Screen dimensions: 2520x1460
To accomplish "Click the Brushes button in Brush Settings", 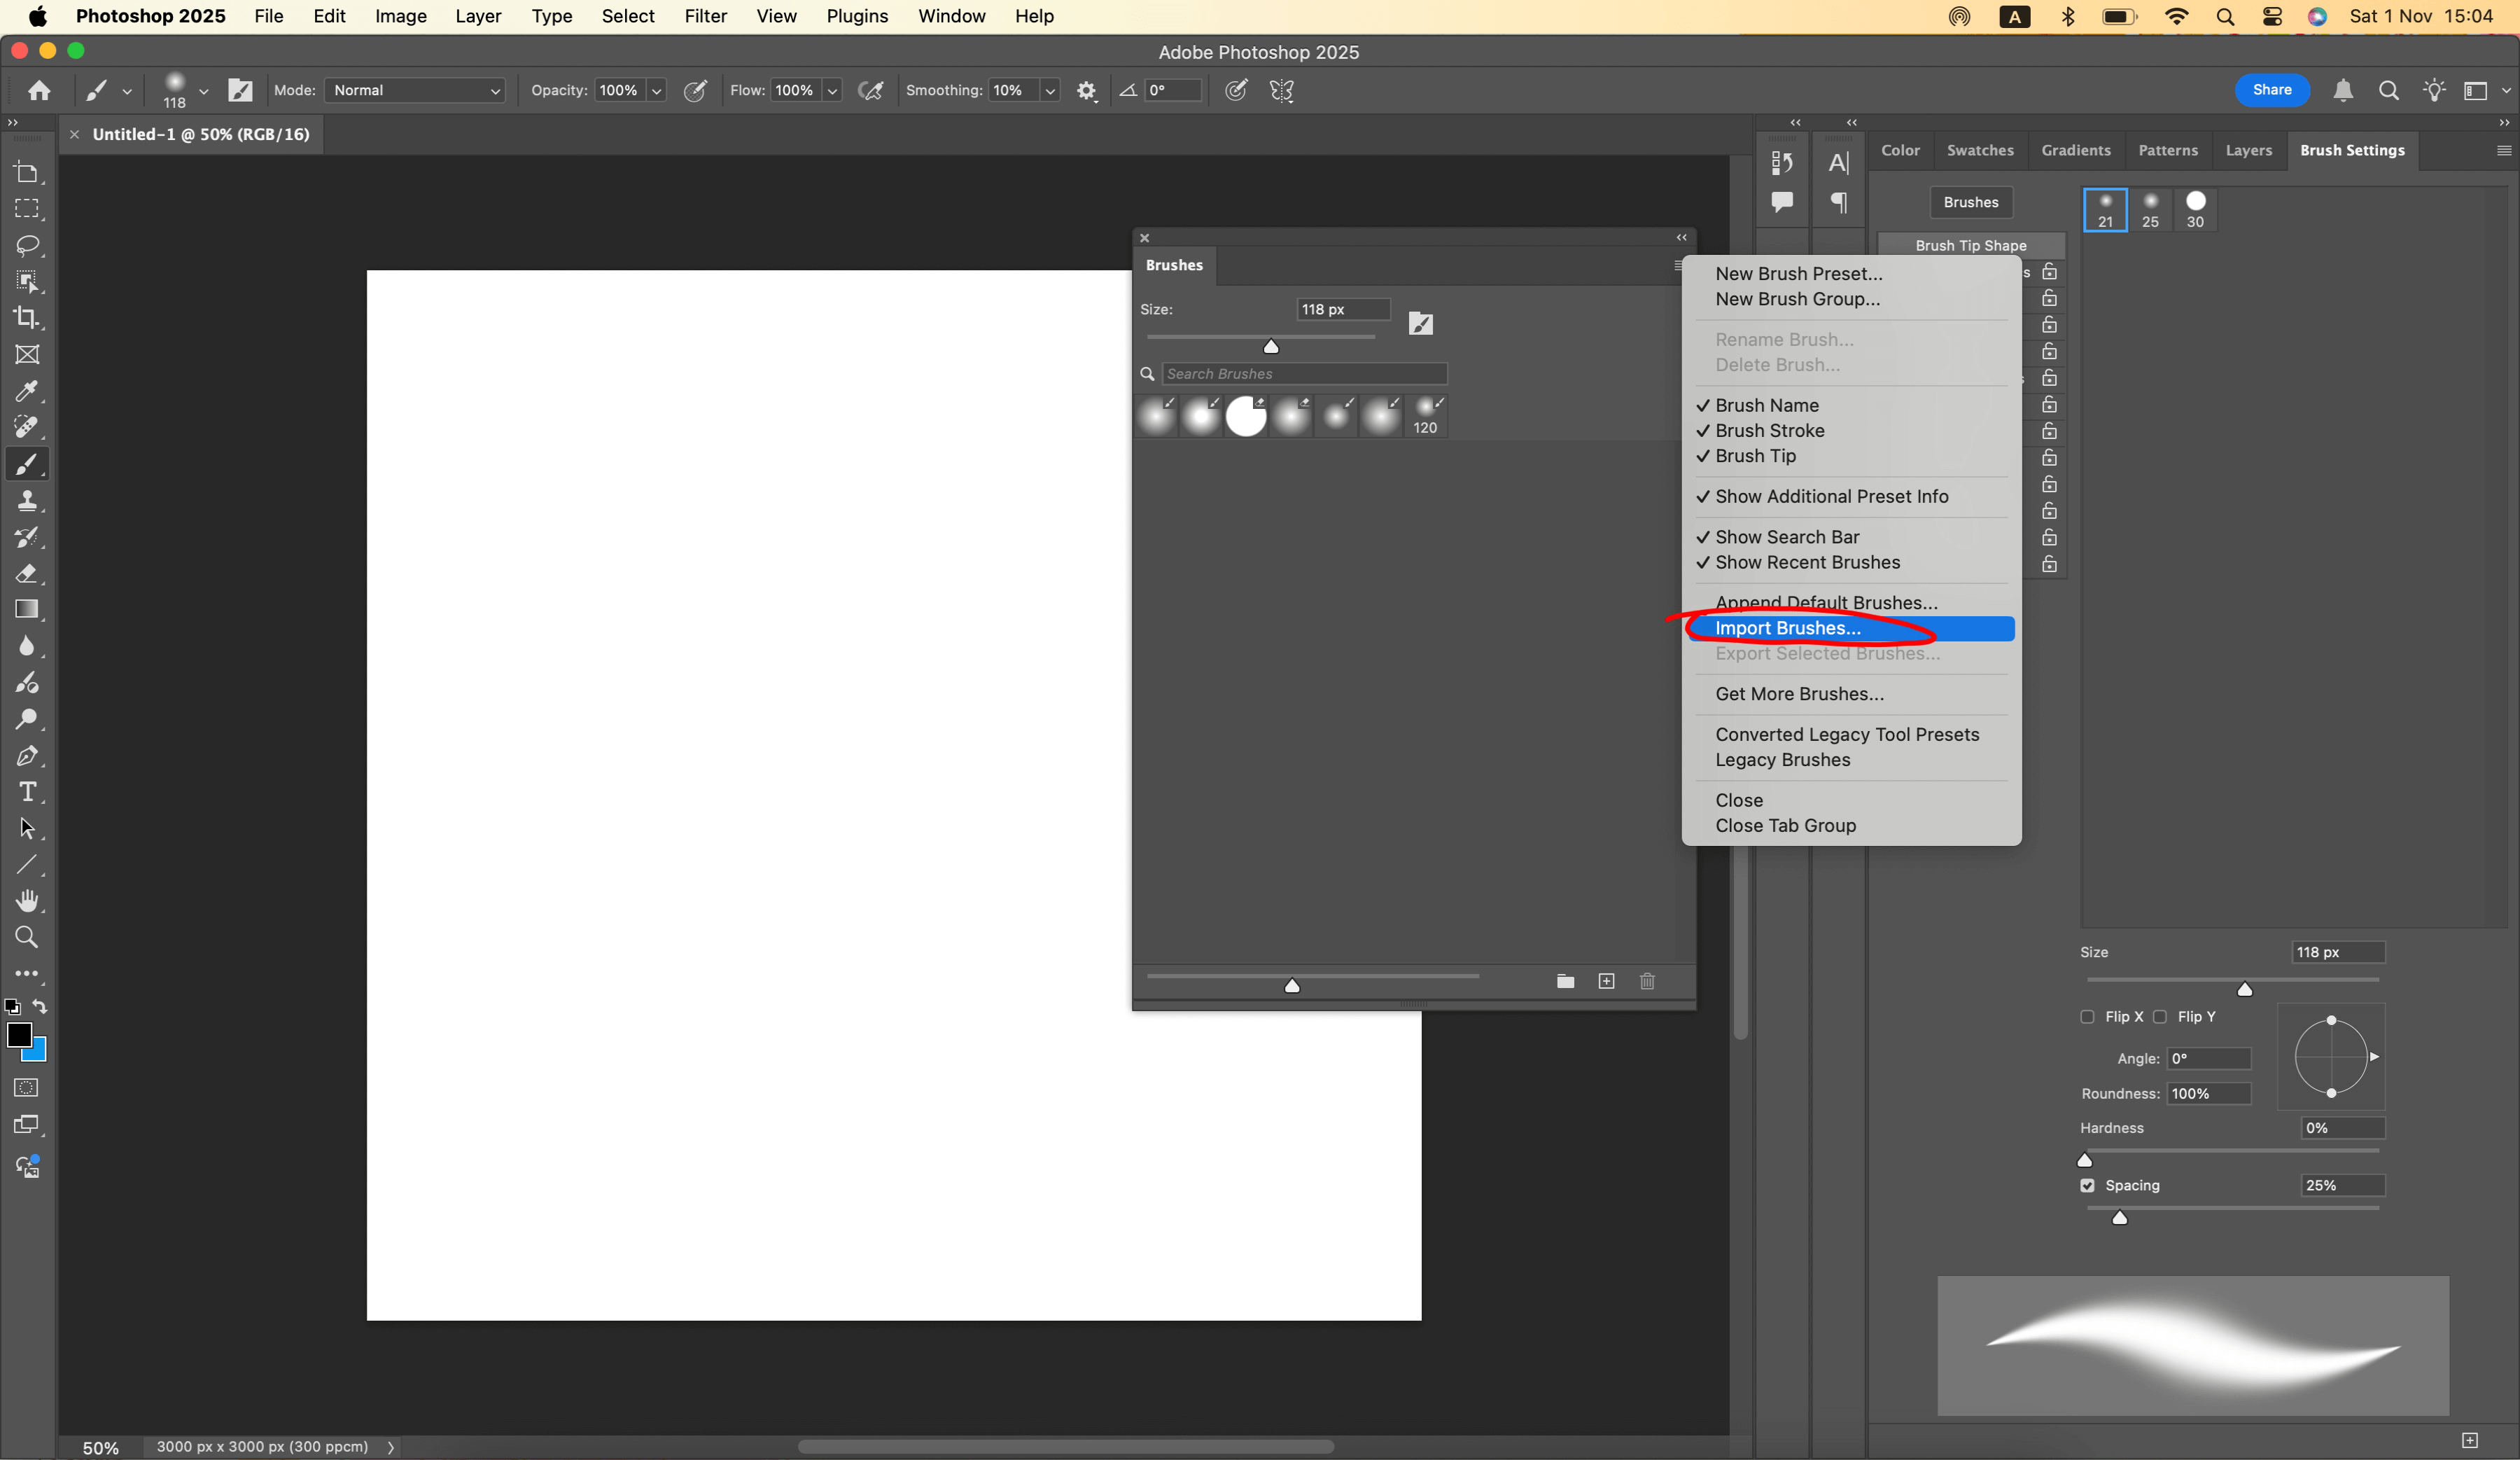I will (x=1970, y=202).
